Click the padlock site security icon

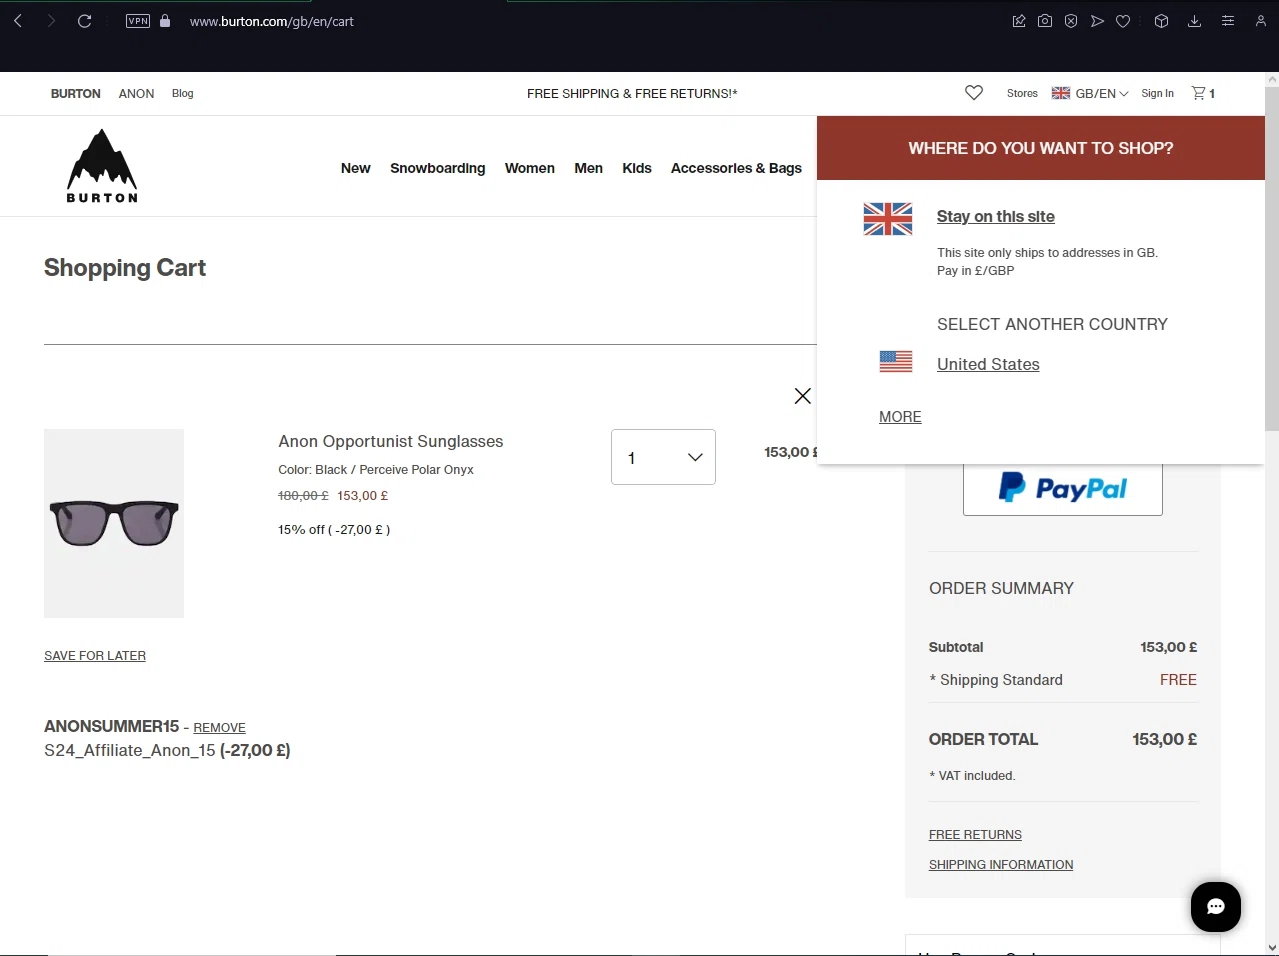165,21
